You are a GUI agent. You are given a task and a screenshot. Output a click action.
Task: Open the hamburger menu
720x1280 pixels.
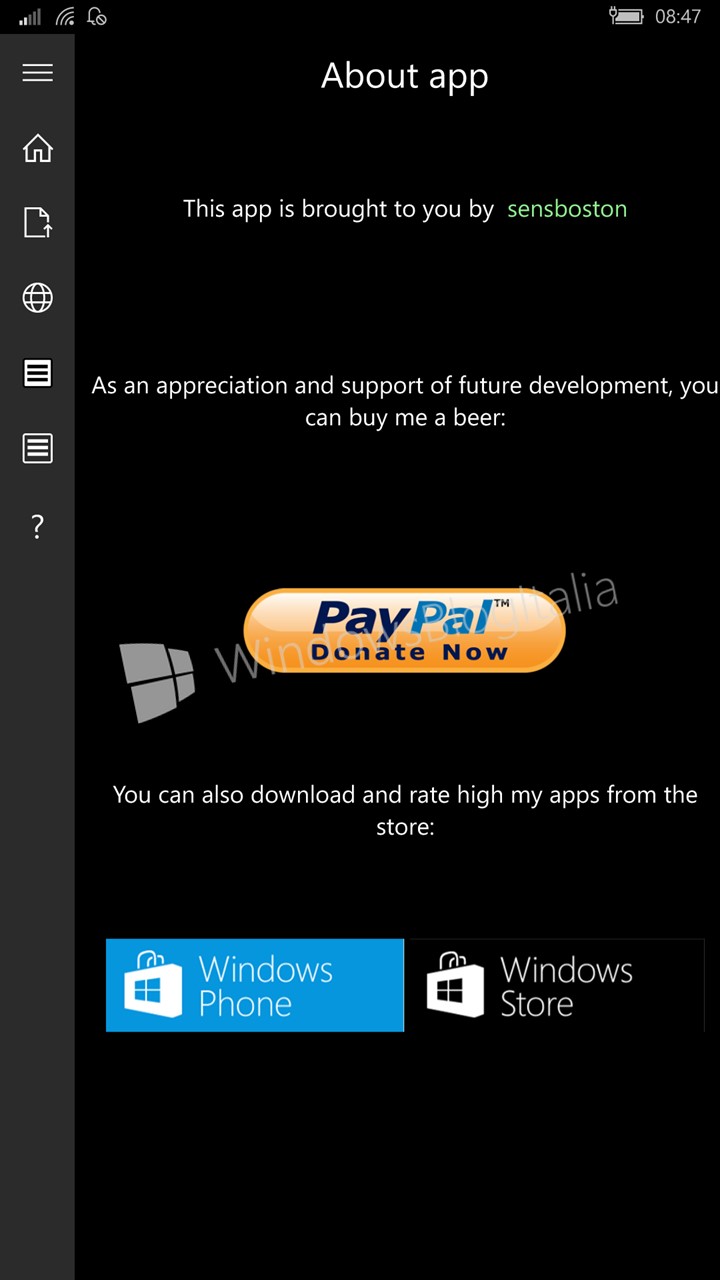(37, 73)
